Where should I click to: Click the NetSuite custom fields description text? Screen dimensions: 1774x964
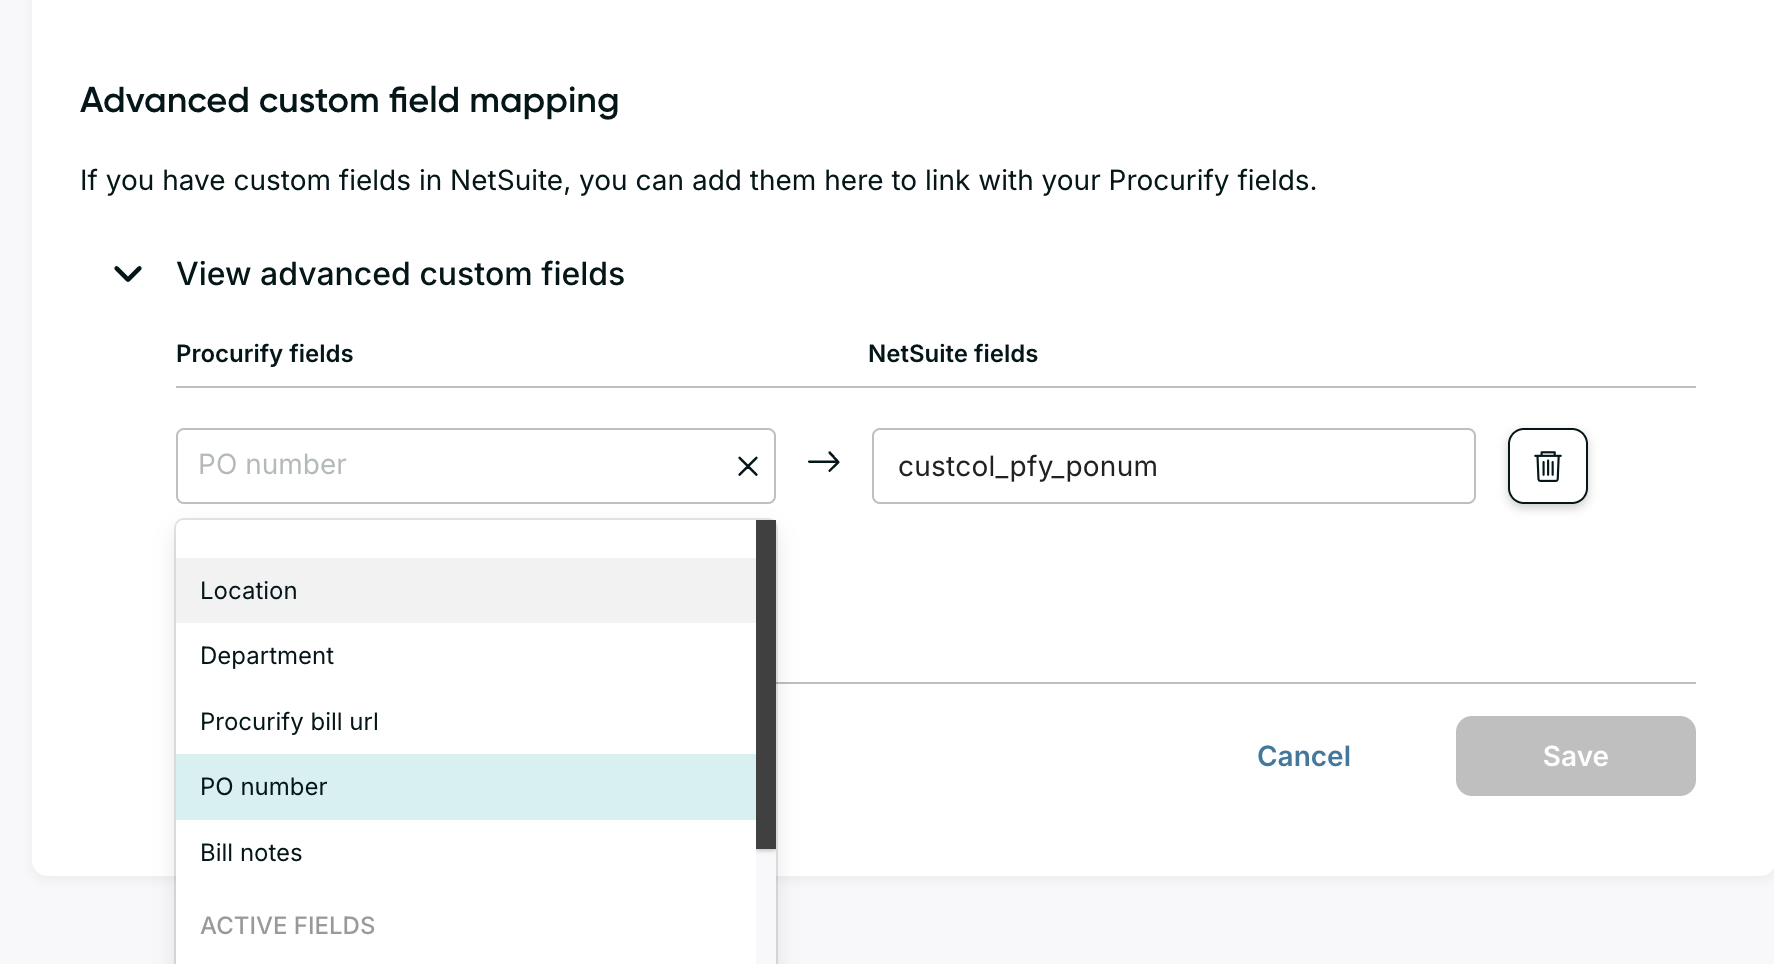(698, 180)
